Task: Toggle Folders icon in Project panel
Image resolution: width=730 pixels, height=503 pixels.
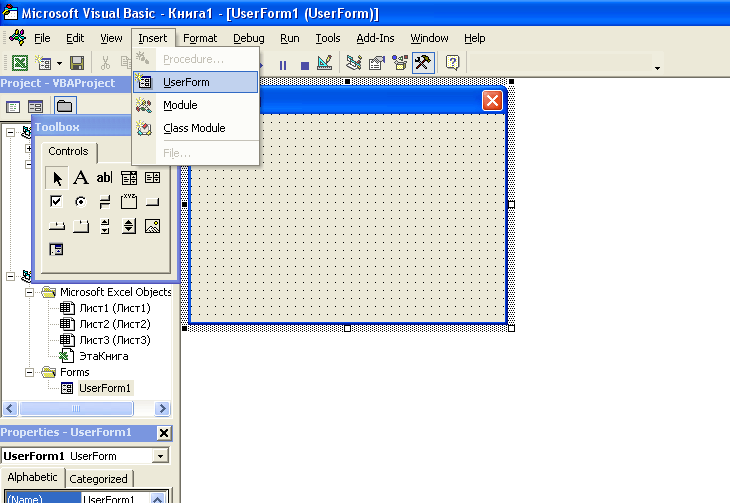Action: (x=65, y=106)
